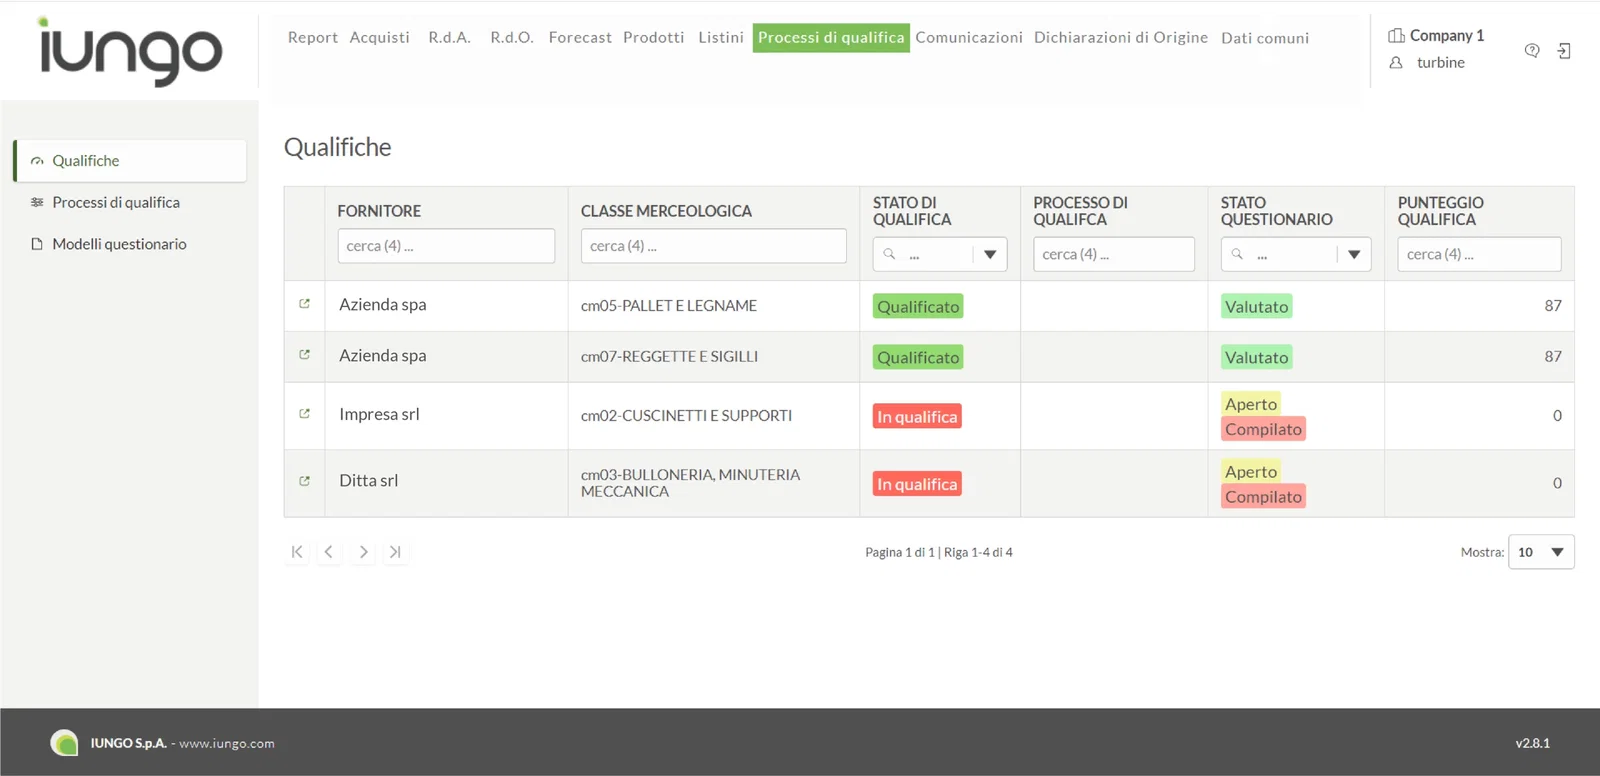Open the Listini menu item

click(x=721, y=38)
